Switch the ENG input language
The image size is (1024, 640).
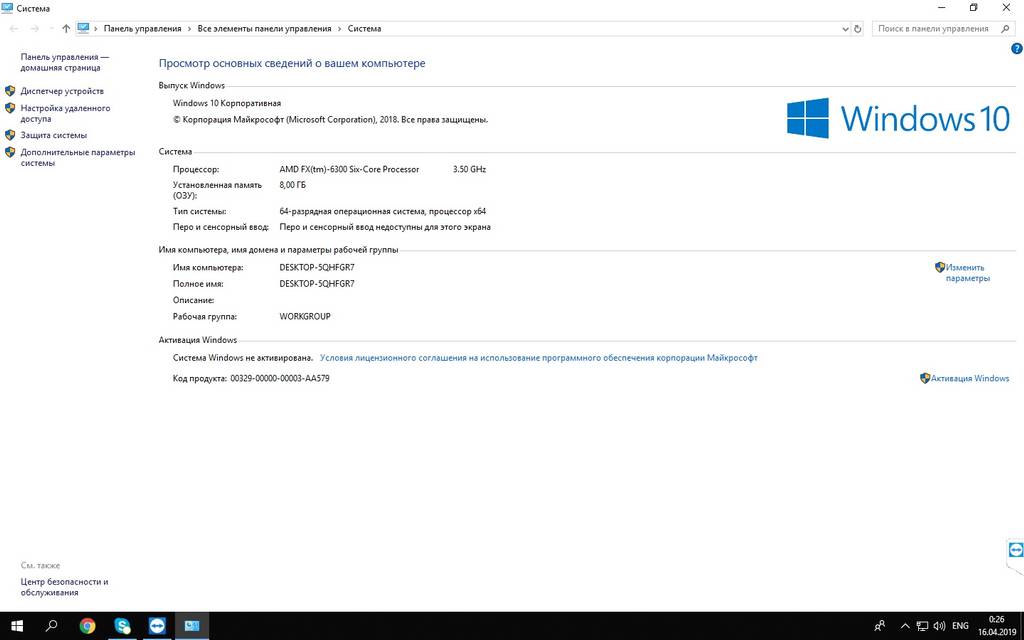961,626
